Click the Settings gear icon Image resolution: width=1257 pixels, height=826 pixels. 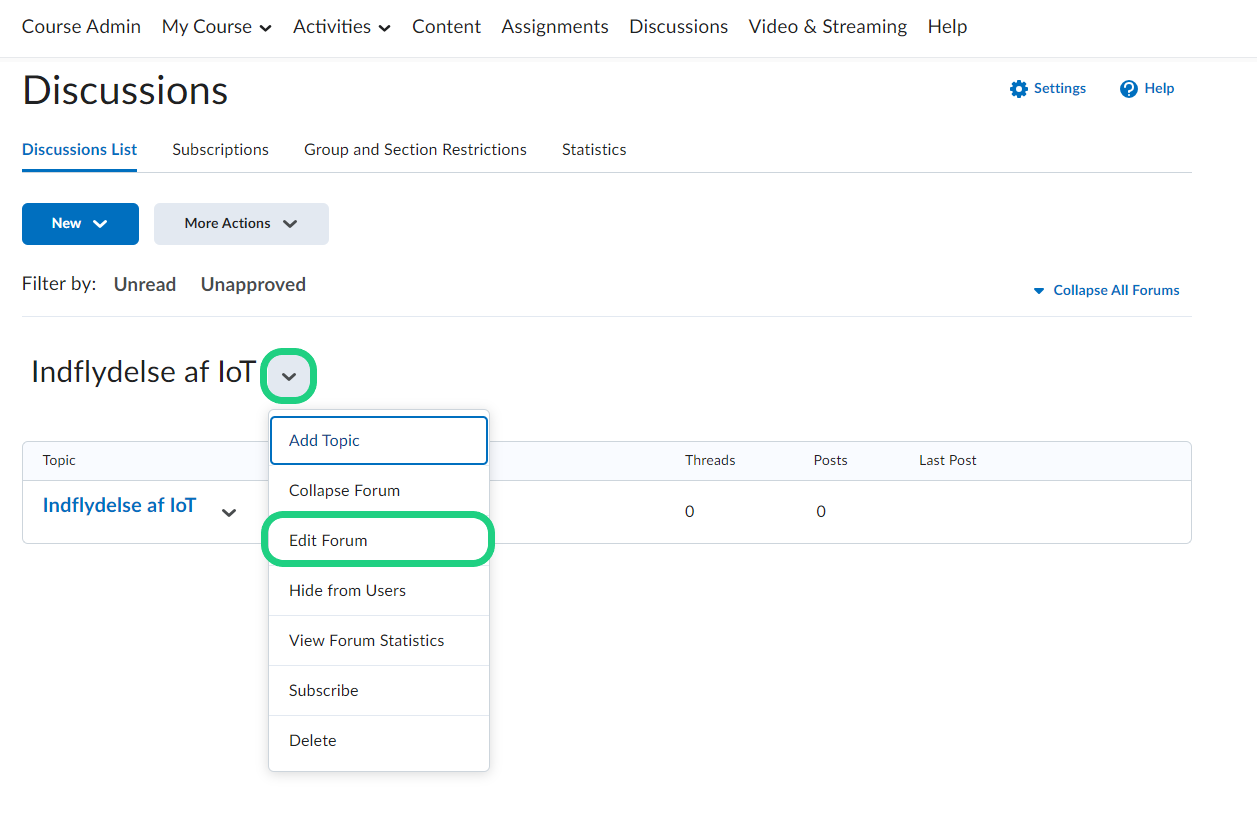coord(1018,89)
